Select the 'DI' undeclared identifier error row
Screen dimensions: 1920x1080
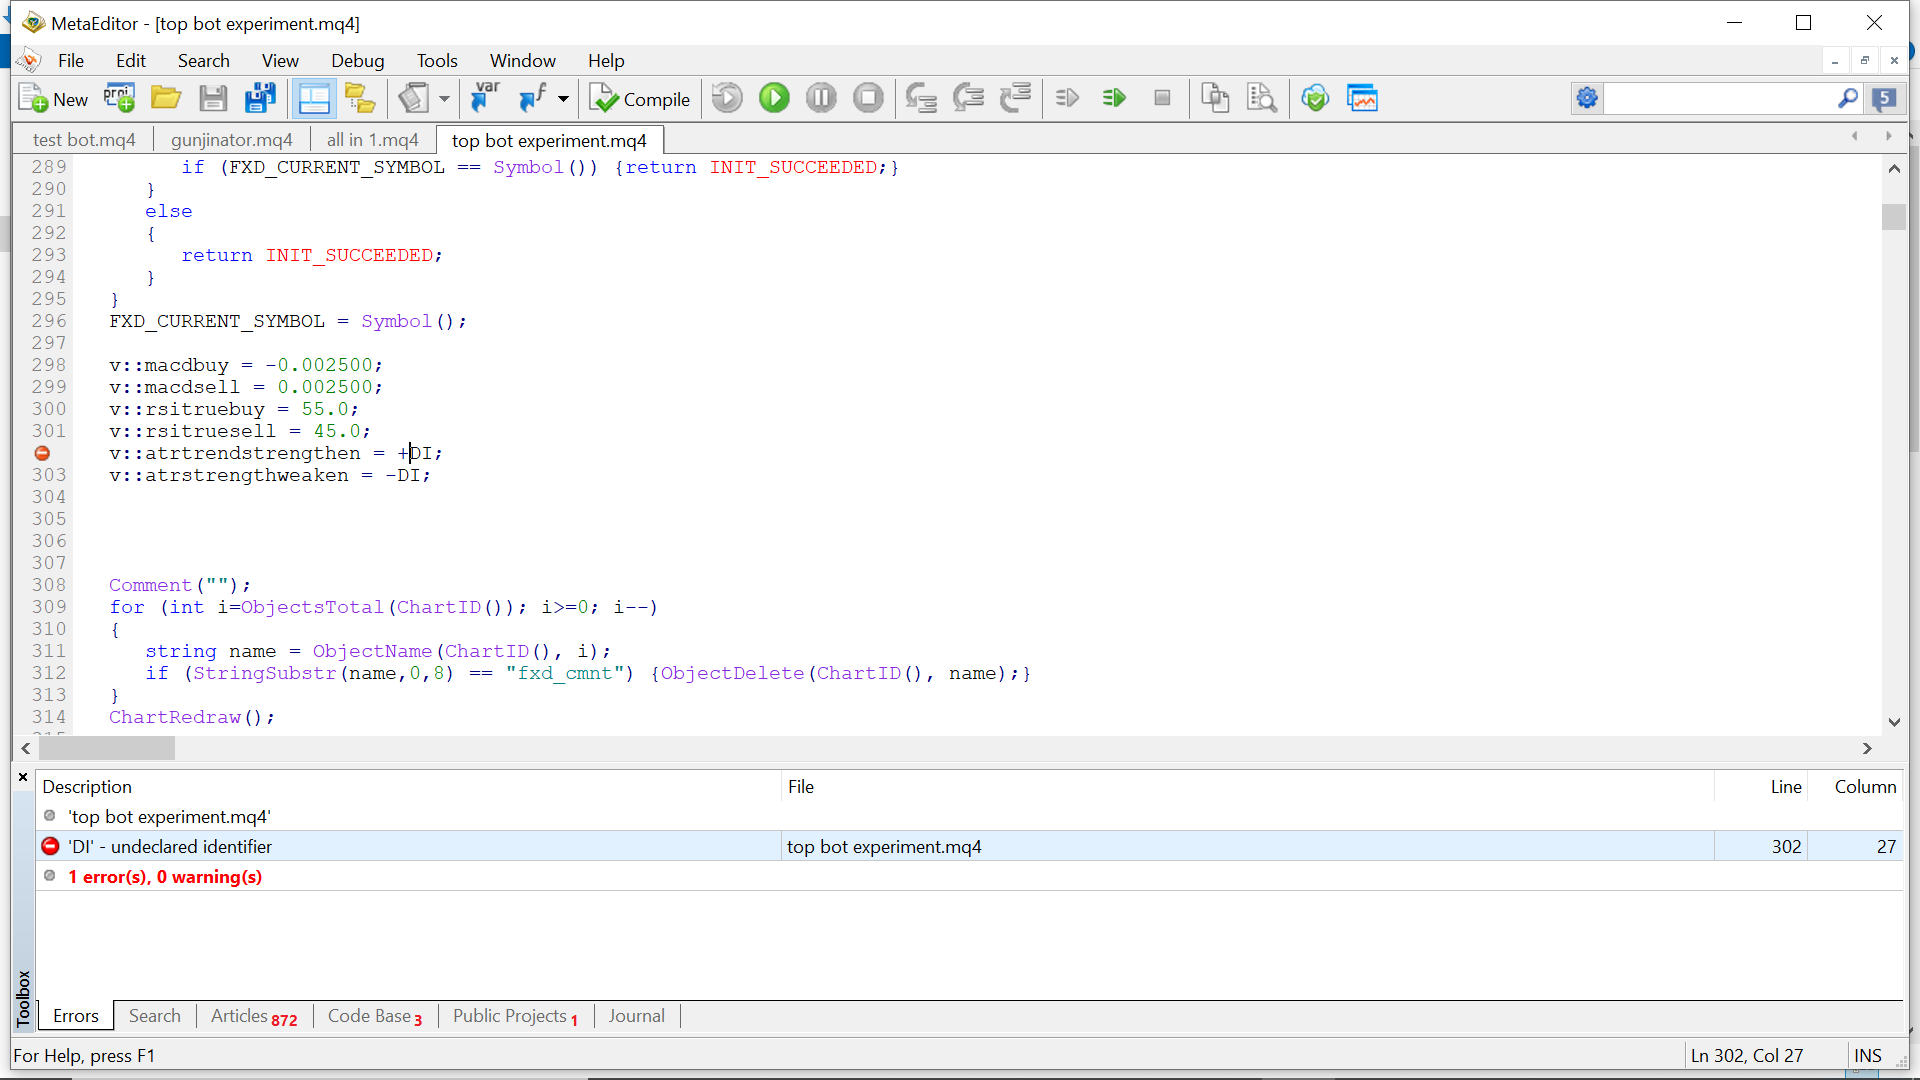[970, 846]
